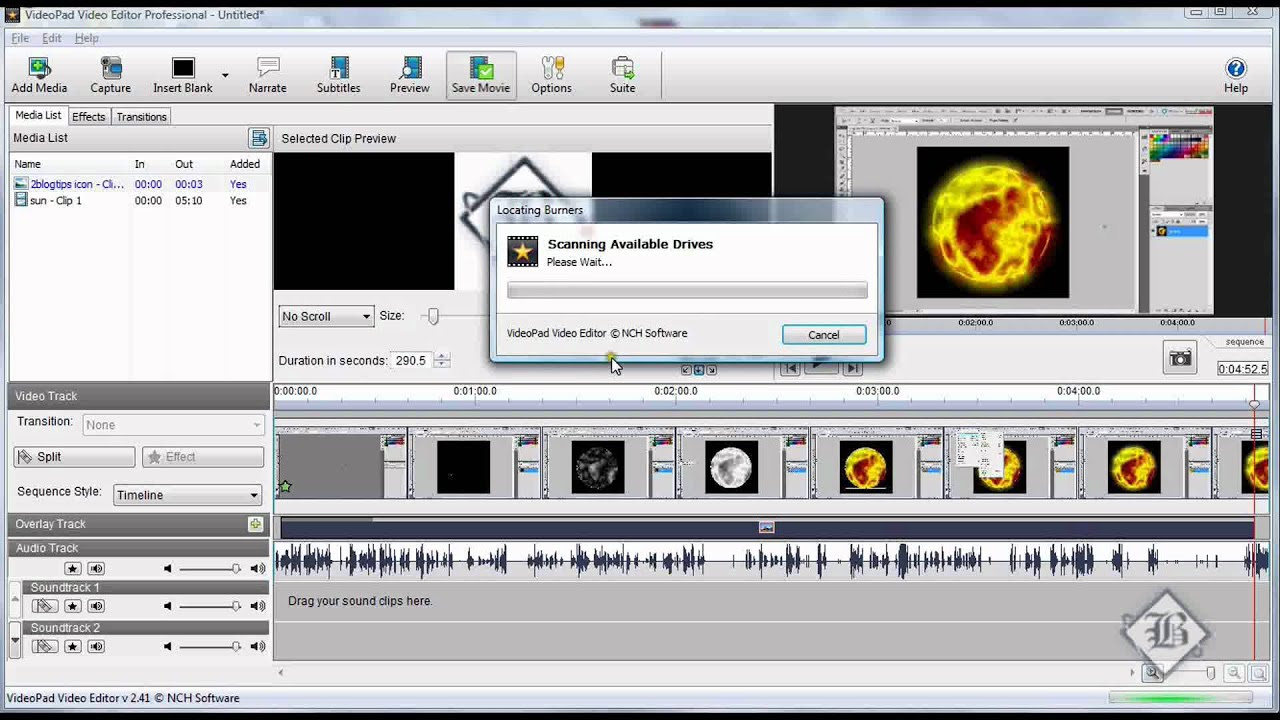Open the NCH Suite
Screen dimensions: 1280x720
(623, 75)
